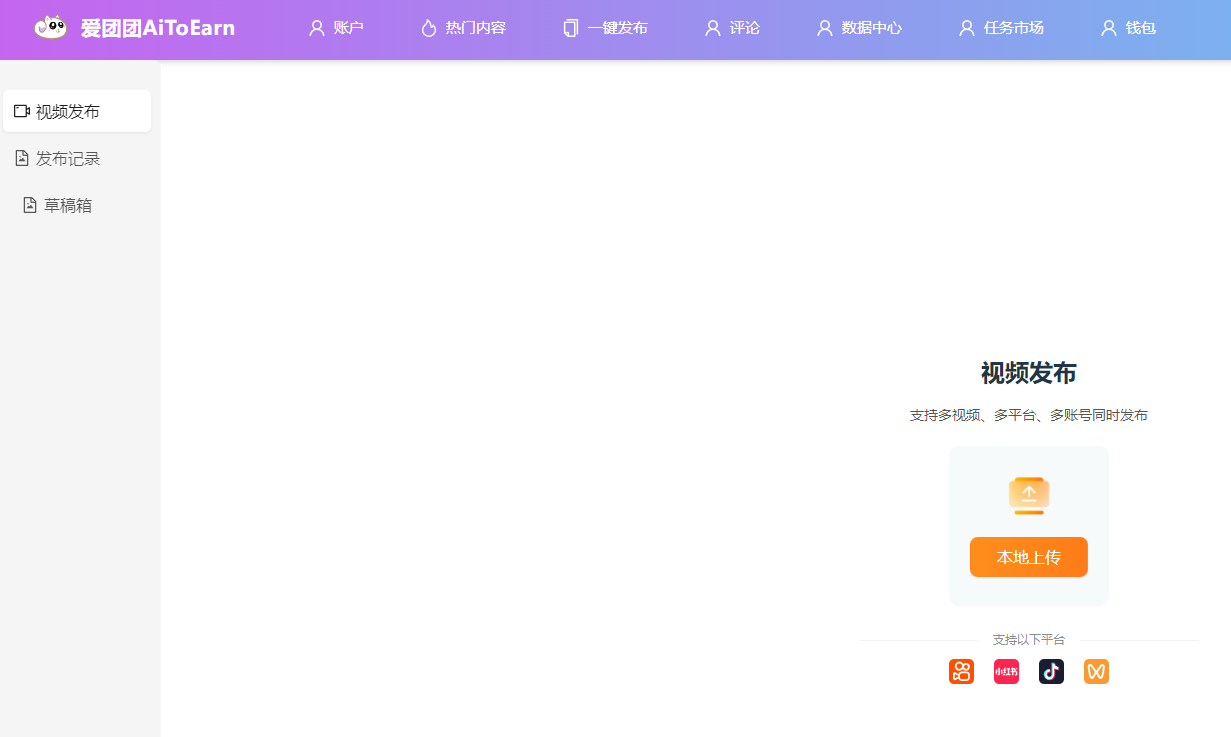1231x737 pixels.
Task: Go to the 评论 comments section
Action: coord(732,28)
